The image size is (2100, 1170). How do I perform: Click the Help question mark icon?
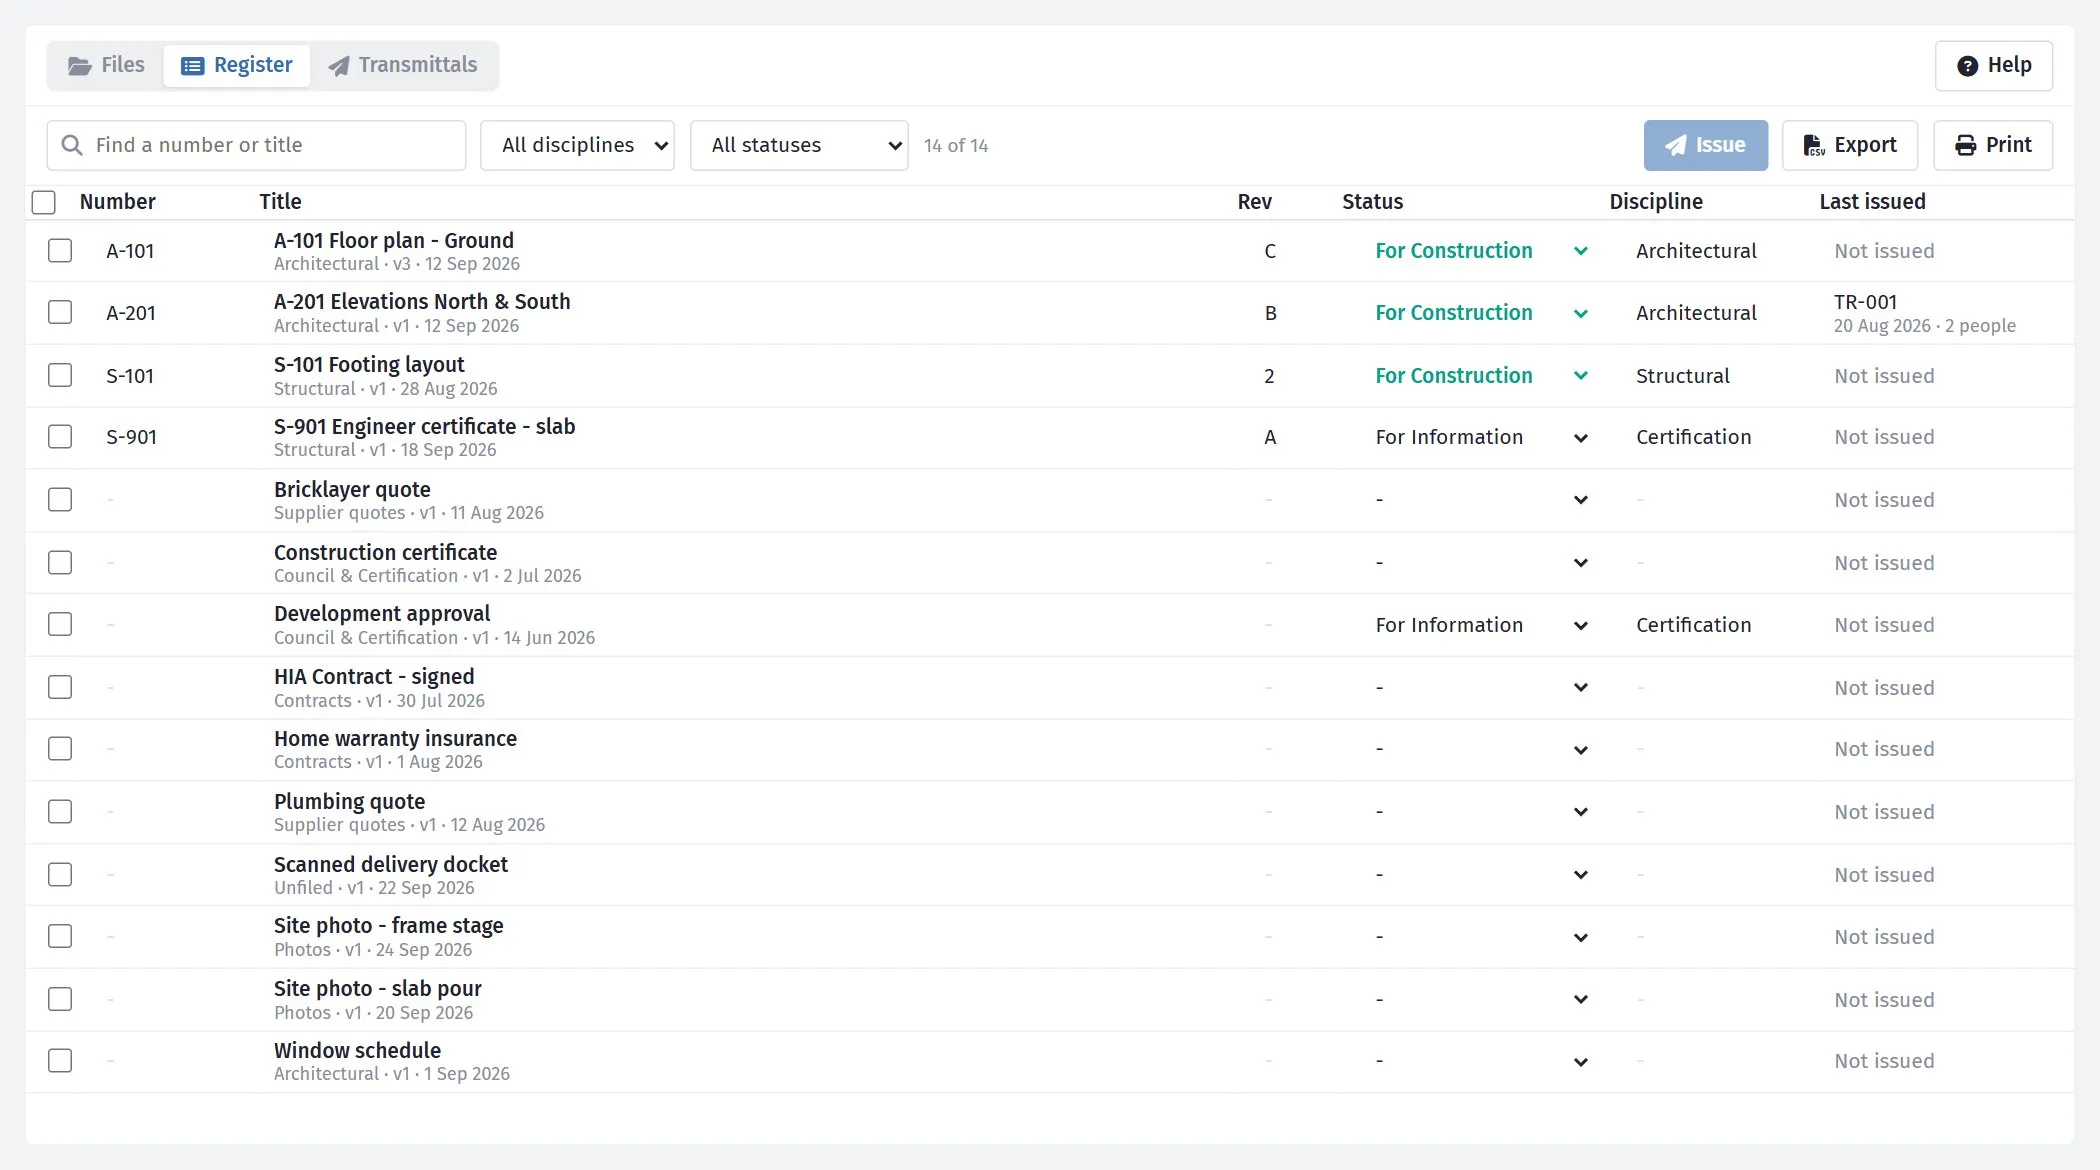point(1967,66)
